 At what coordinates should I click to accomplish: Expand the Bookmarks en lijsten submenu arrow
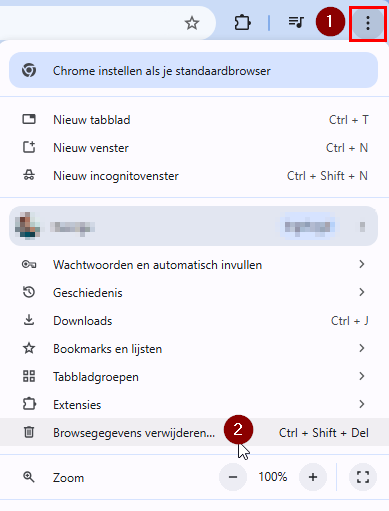[362, 348]
